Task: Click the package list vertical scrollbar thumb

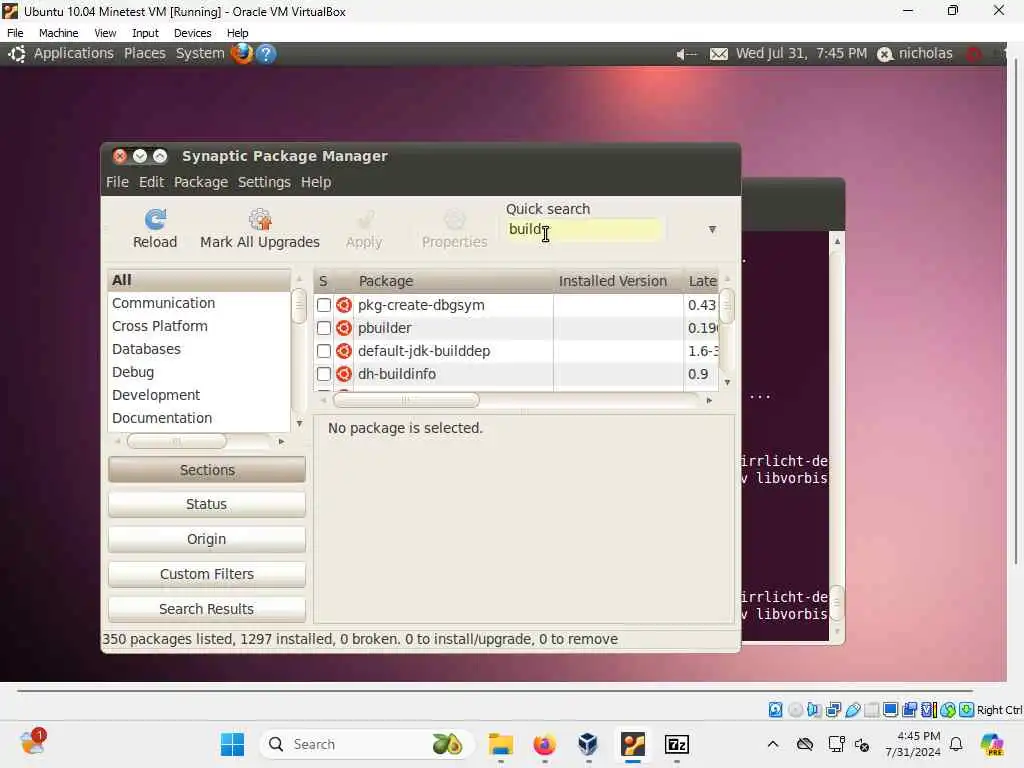Action: click(727, 306)
